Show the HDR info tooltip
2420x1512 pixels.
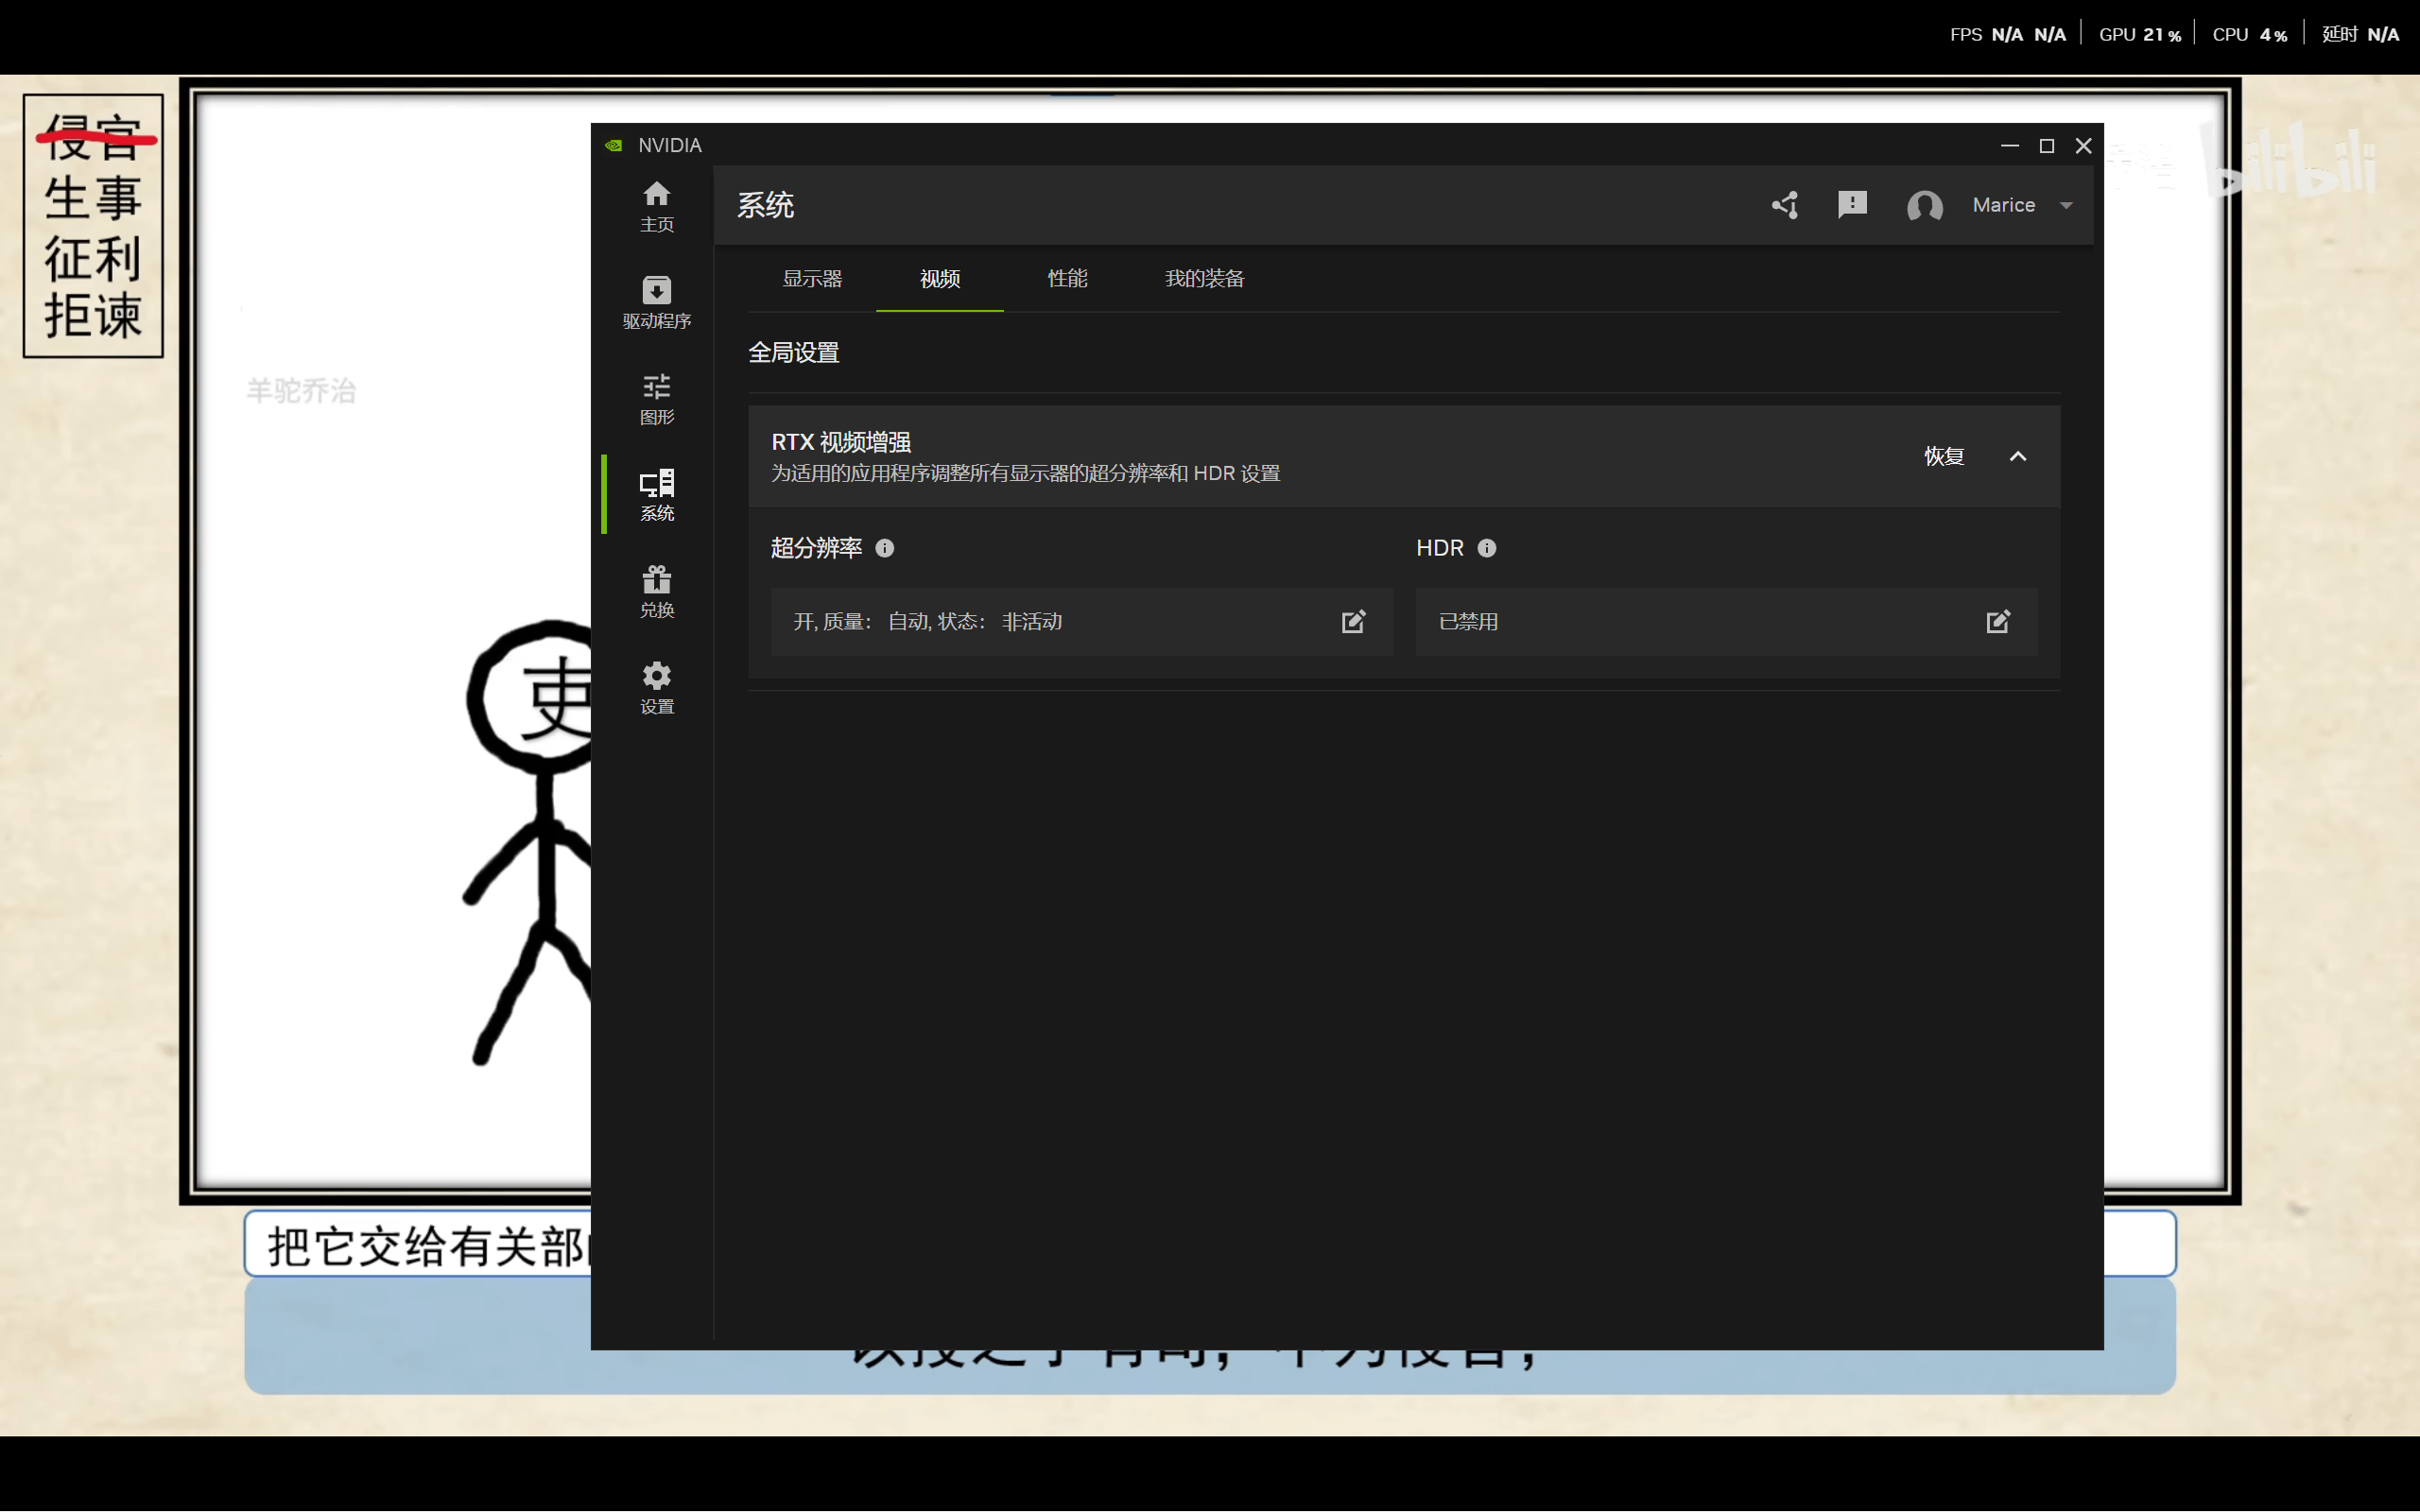(1487, 548)
